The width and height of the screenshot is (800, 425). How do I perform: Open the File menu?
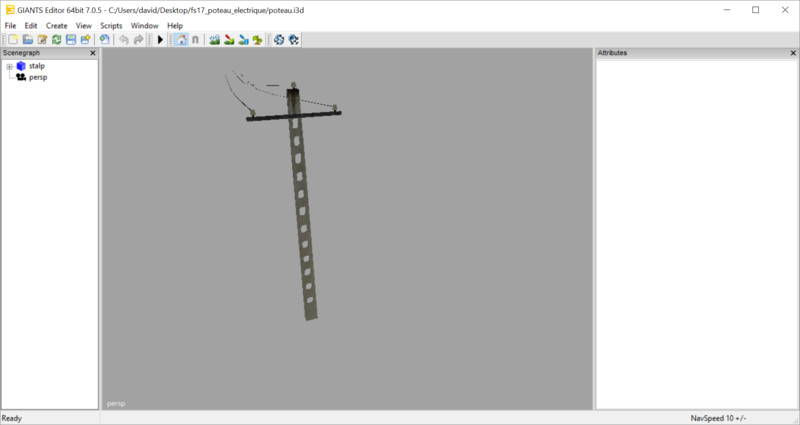(x=10, y=25)
